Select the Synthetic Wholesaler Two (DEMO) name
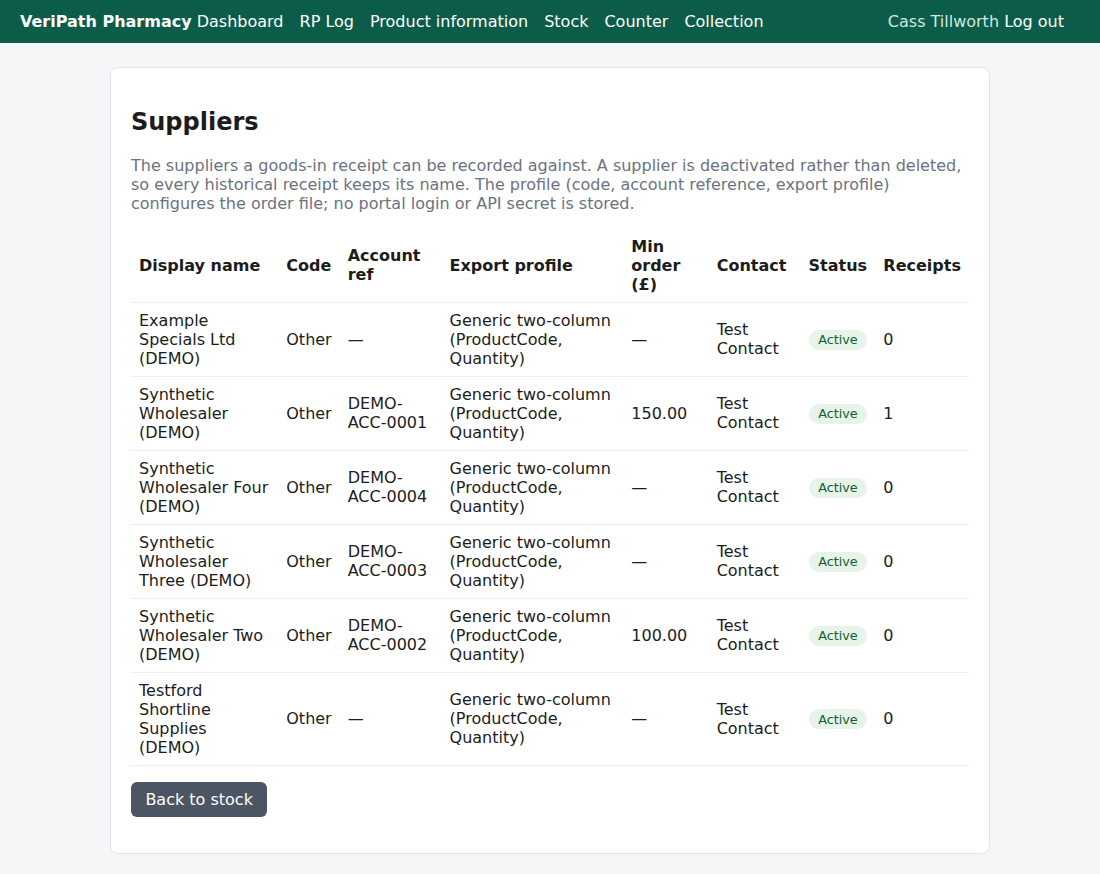1100x874 pixels. coord(201,636)
